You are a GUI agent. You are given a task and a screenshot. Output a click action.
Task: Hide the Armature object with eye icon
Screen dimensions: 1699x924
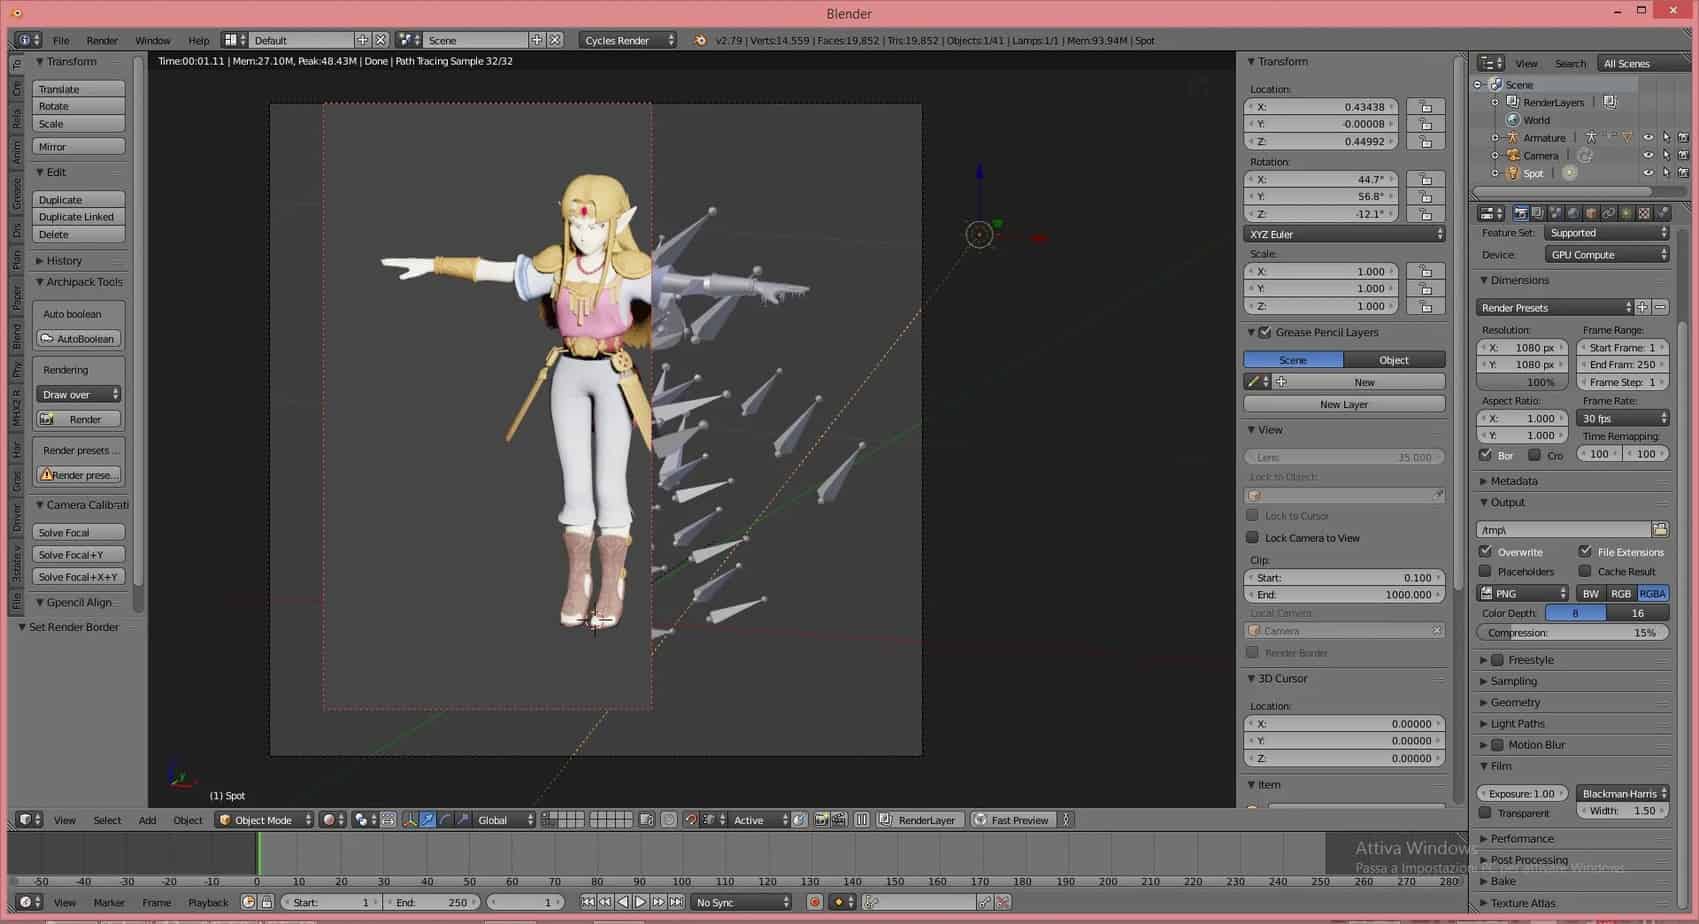tap(1648, 138)
